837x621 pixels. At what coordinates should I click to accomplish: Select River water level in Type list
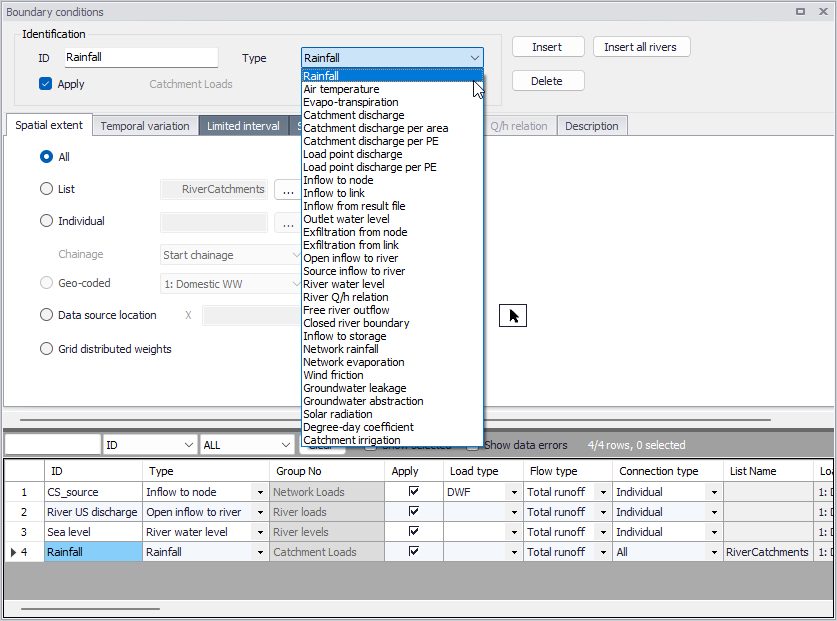coord(392,284)
